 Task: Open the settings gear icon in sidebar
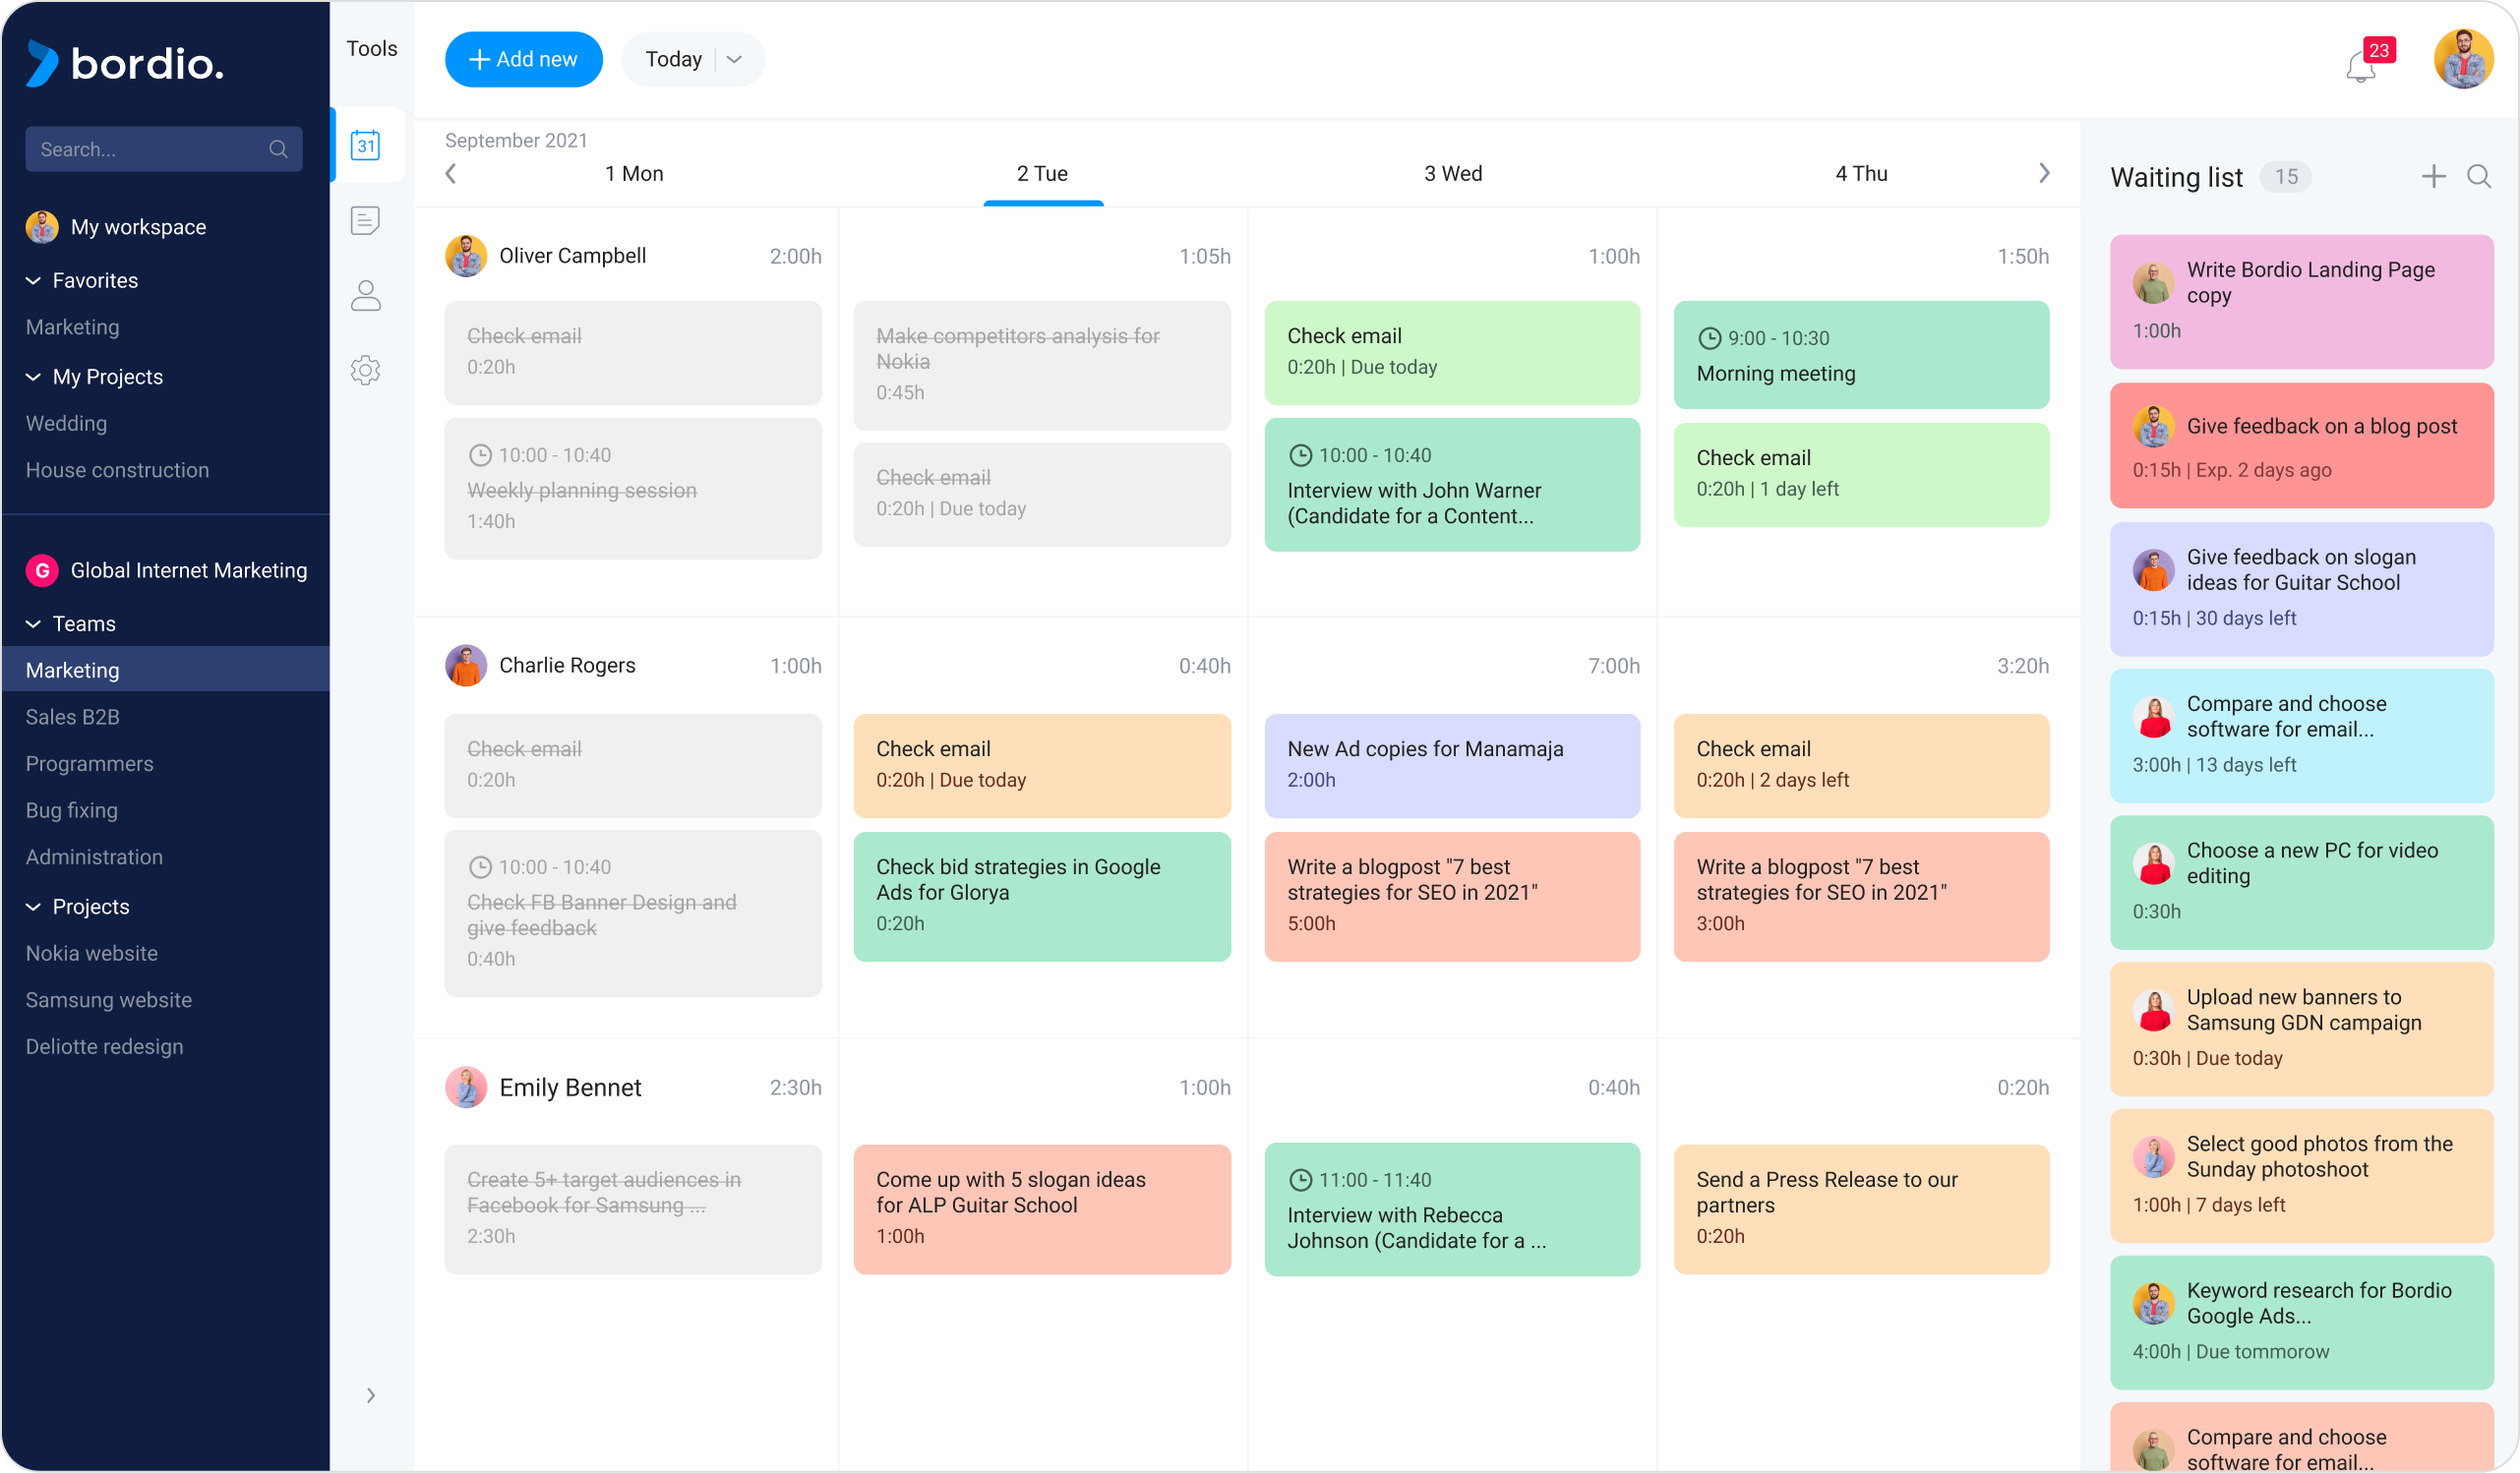[x=365, y=370]
